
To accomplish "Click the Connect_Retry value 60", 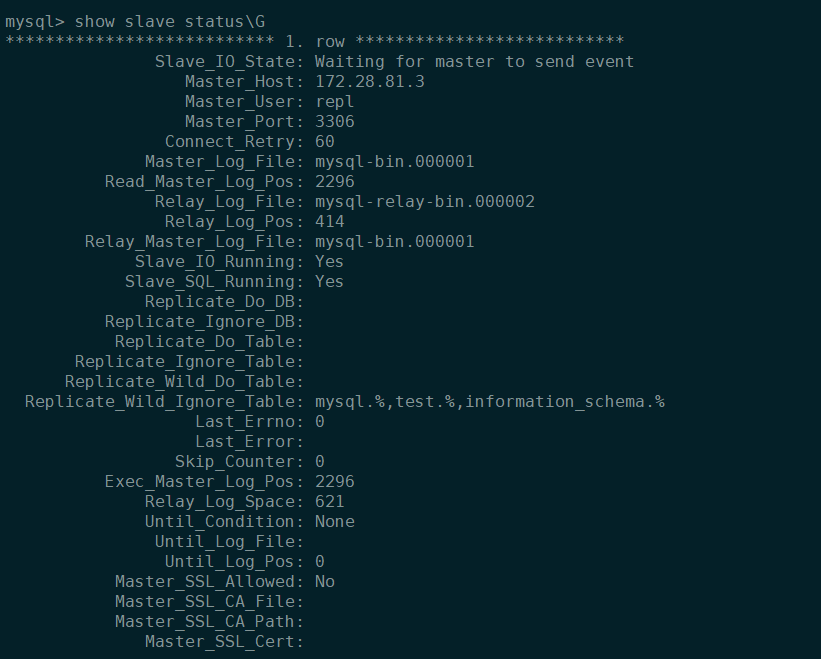I will point(324,141).
